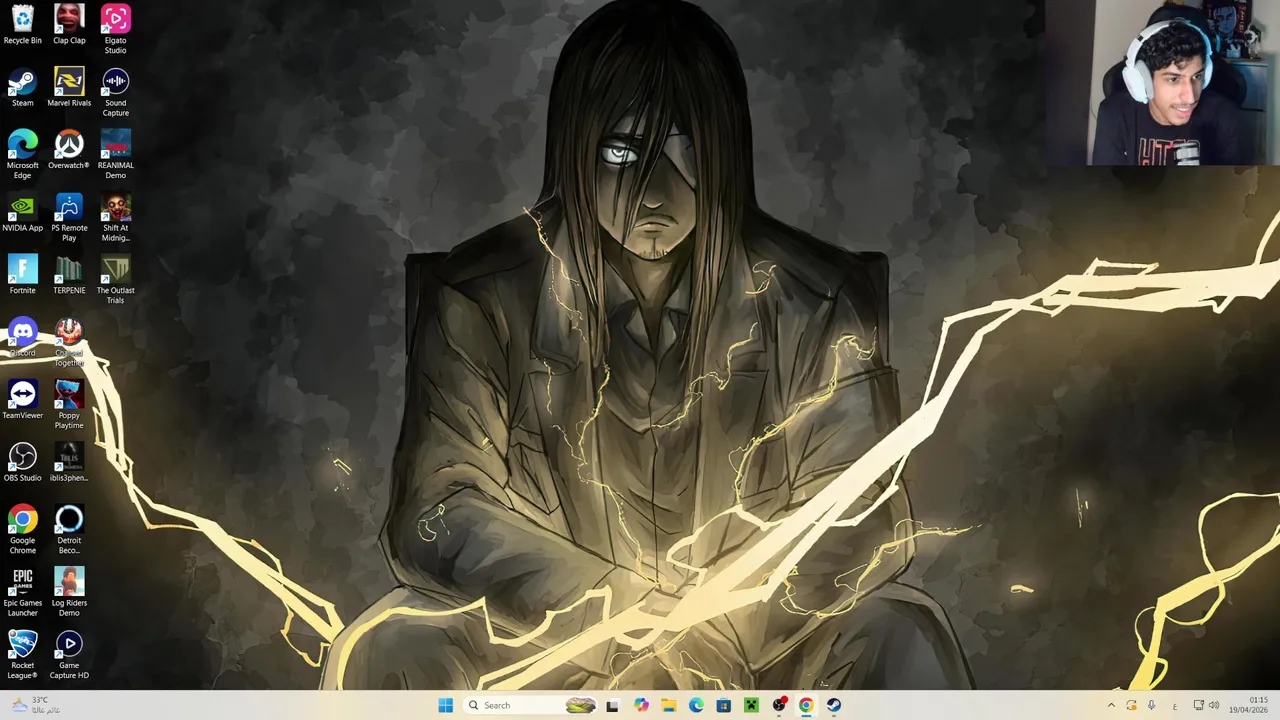Image resolution: width=1280 pixels, height=720 pixels.
Task: Switch to OBS Studio in the taskbar
Action: tap(778, 705)
